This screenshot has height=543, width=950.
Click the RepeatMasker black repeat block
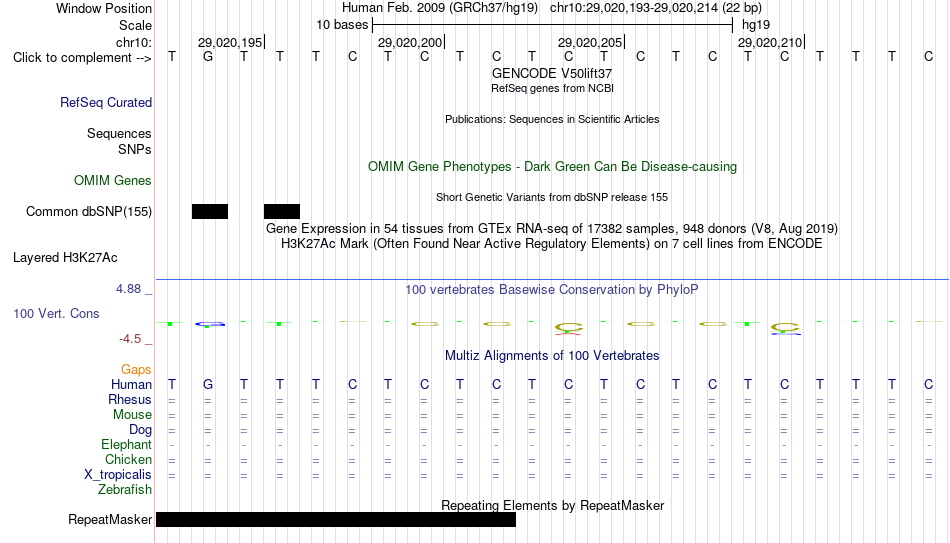[x=336, y=519]
